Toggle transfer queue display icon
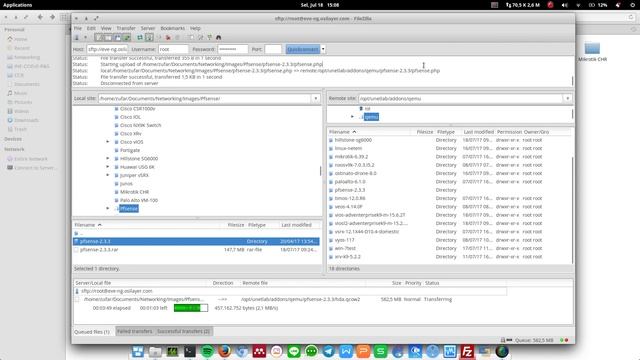The width and height of the screenshot is (640, 360). tap(127, 38)
